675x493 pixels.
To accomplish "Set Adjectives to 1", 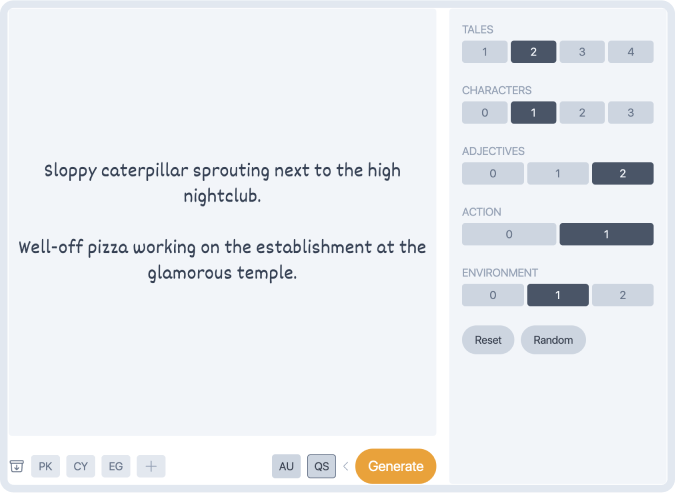I will pyautogui.click(x=558, y=174).
